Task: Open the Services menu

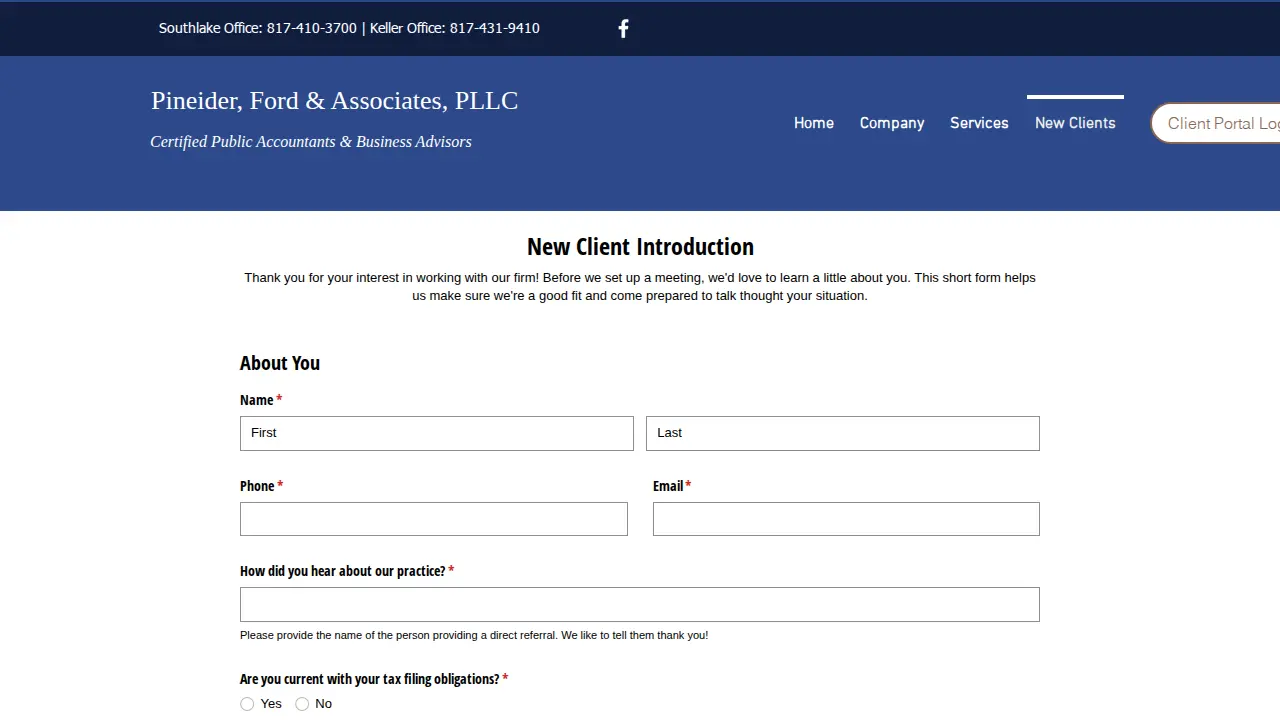Action: point(979,123)
